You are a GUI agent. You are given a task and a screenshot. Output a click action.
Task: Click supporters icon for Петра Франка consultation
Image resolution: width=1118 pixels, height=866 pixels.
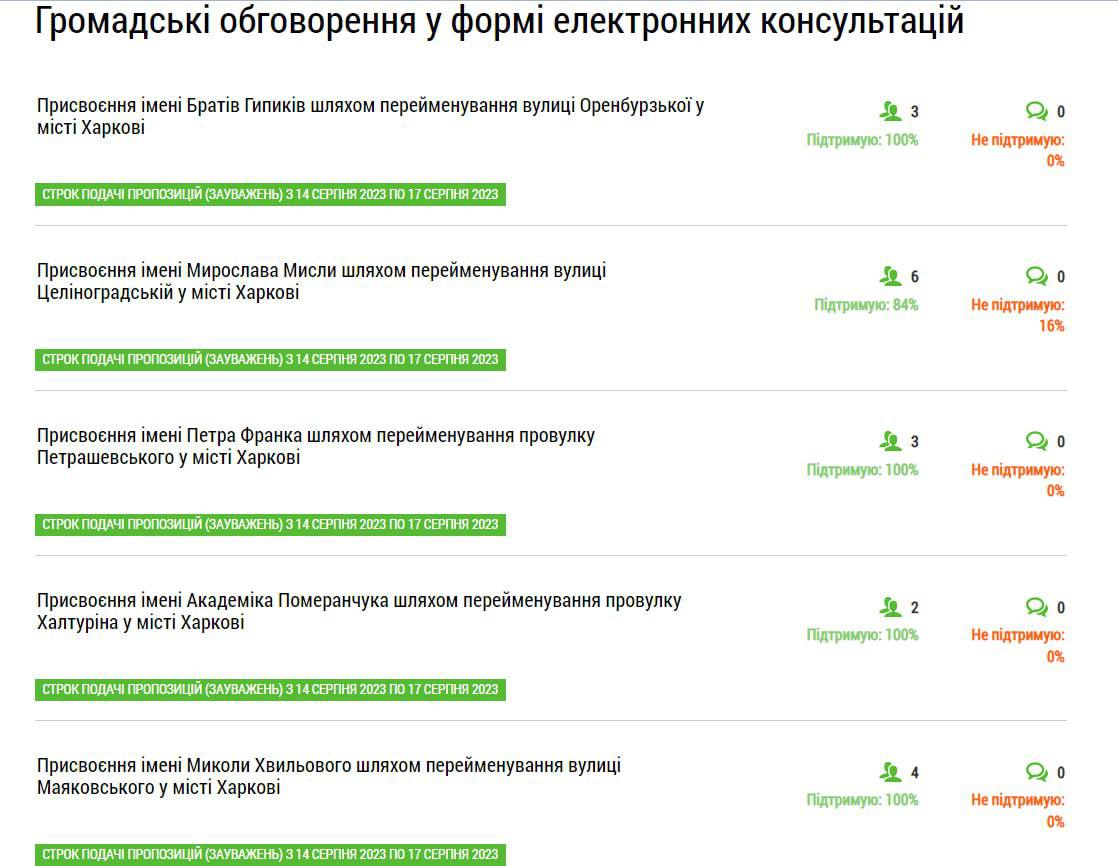tap(890, 441)
